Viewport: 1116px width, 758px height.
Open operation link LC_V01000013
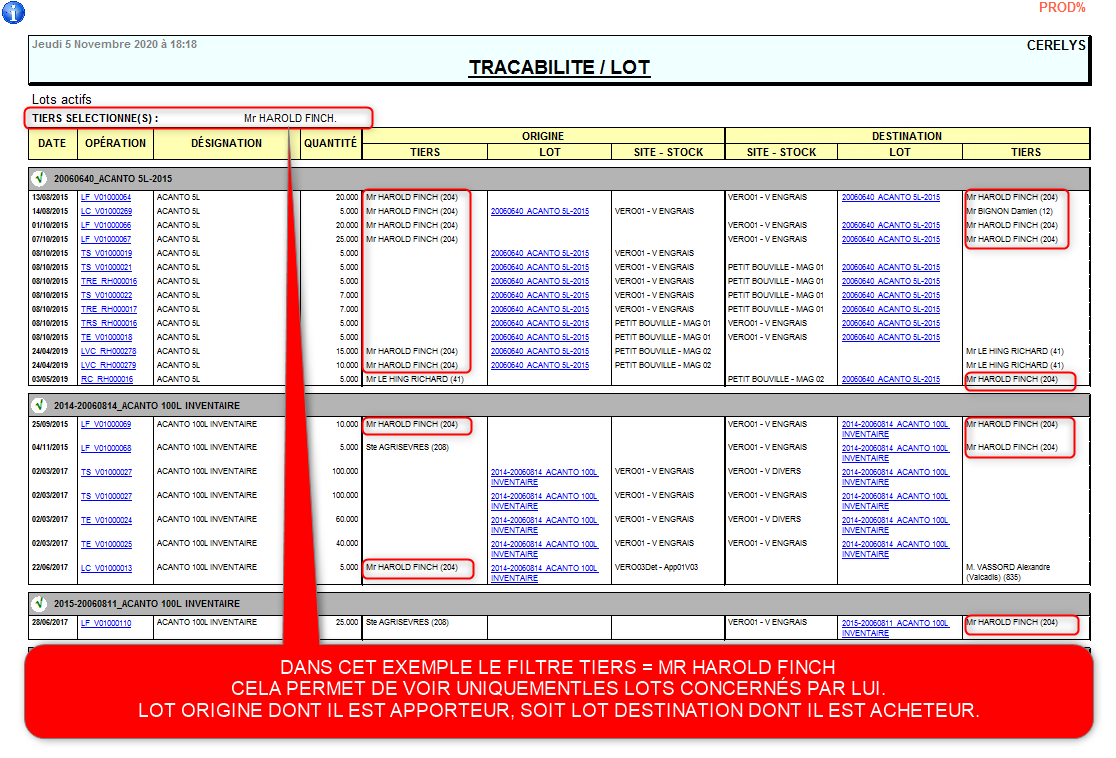[x=106, y=568]
